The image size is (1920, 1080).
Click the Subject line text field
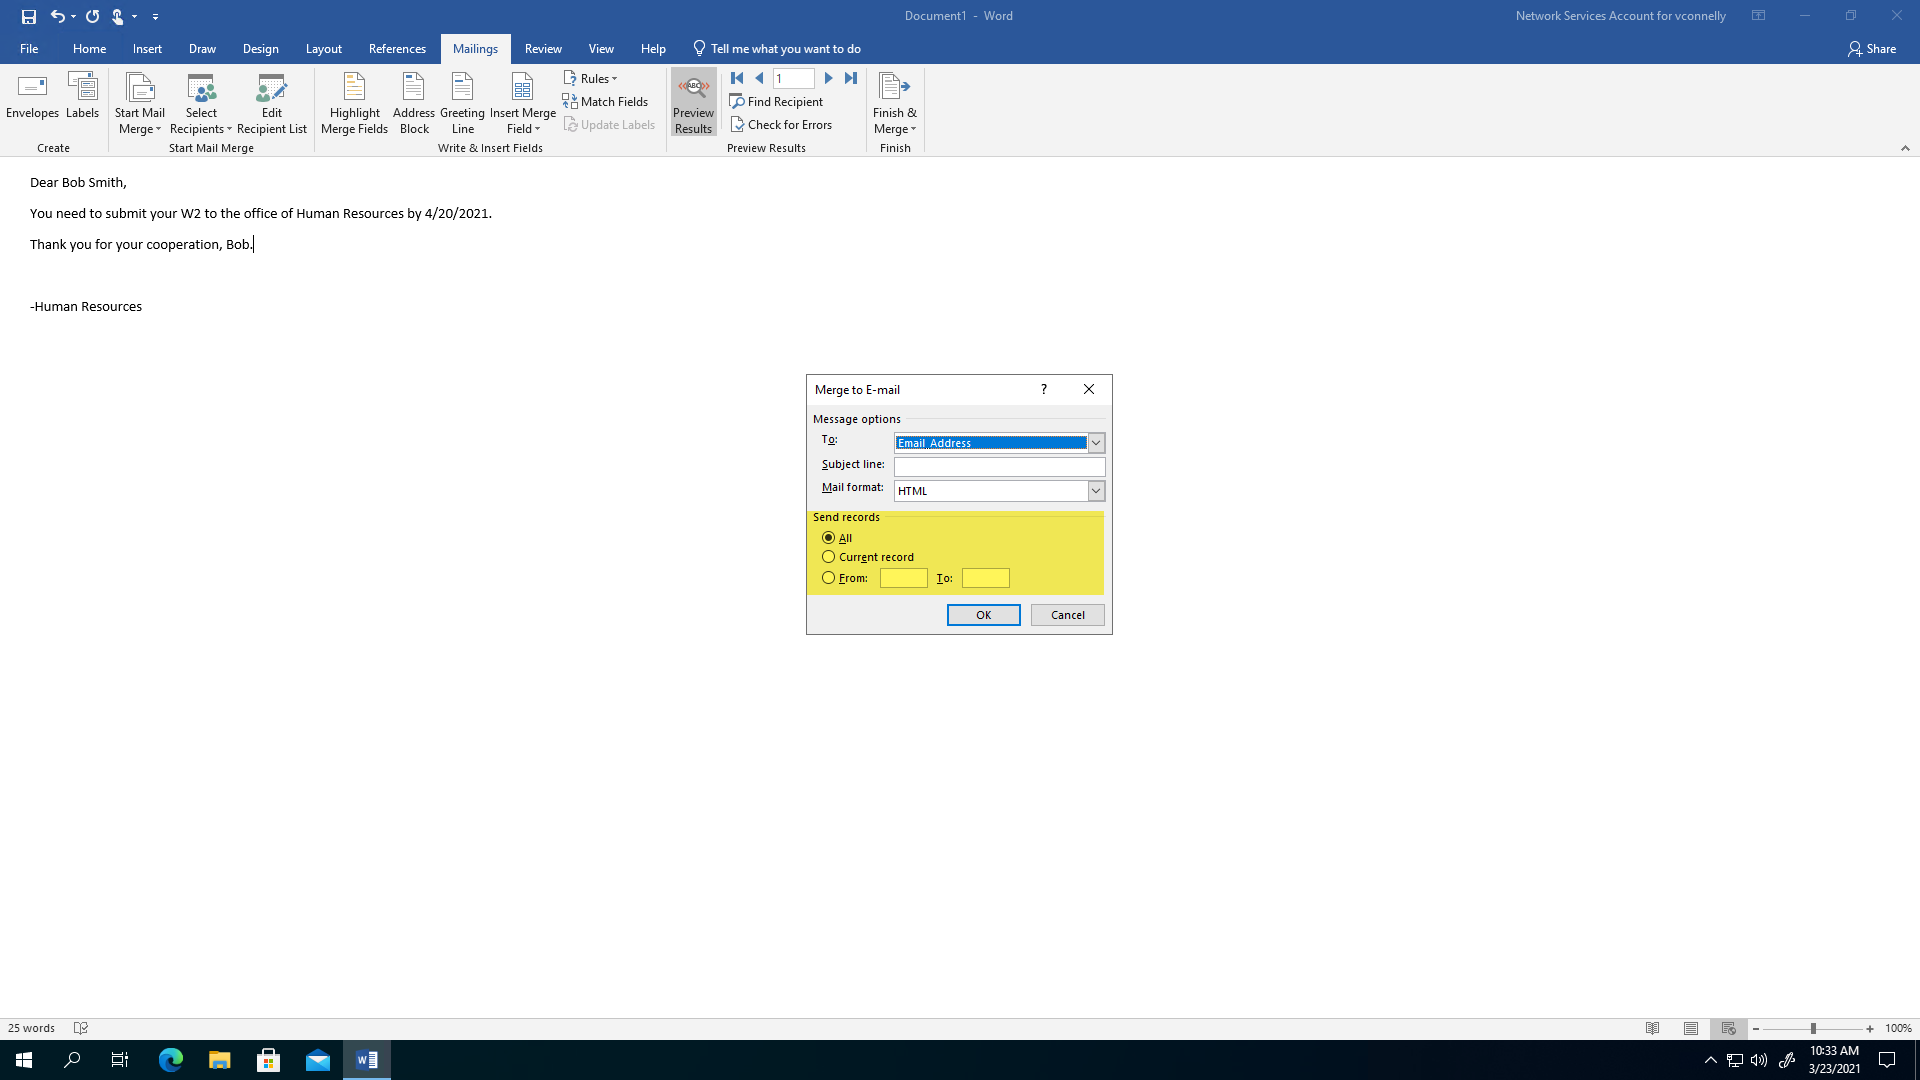tap(999, 467)
